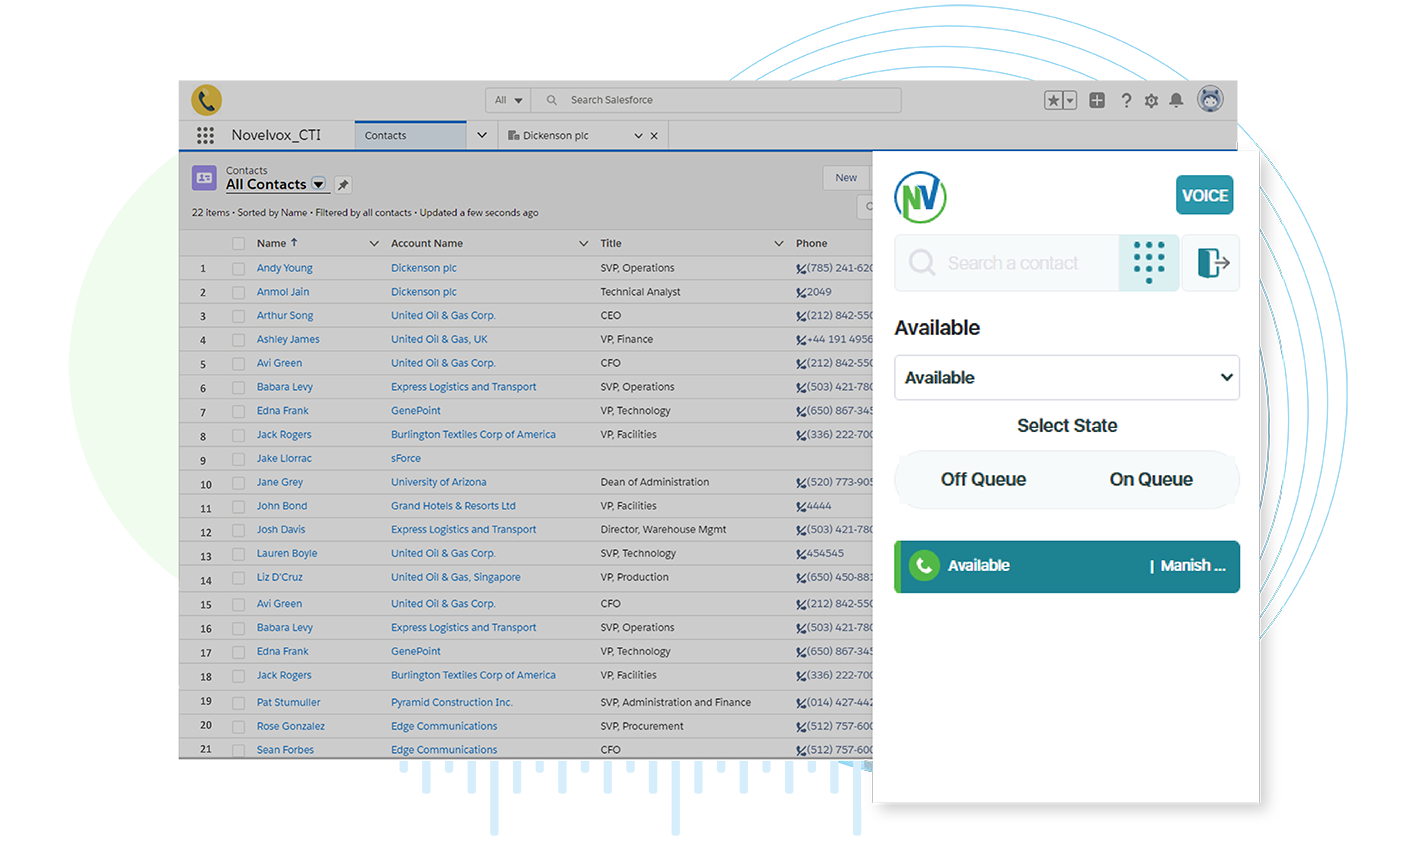Viewport: 1416px width, 841px height.
Task: Check the box for Andy Young
Action: (x=238, y=268)
